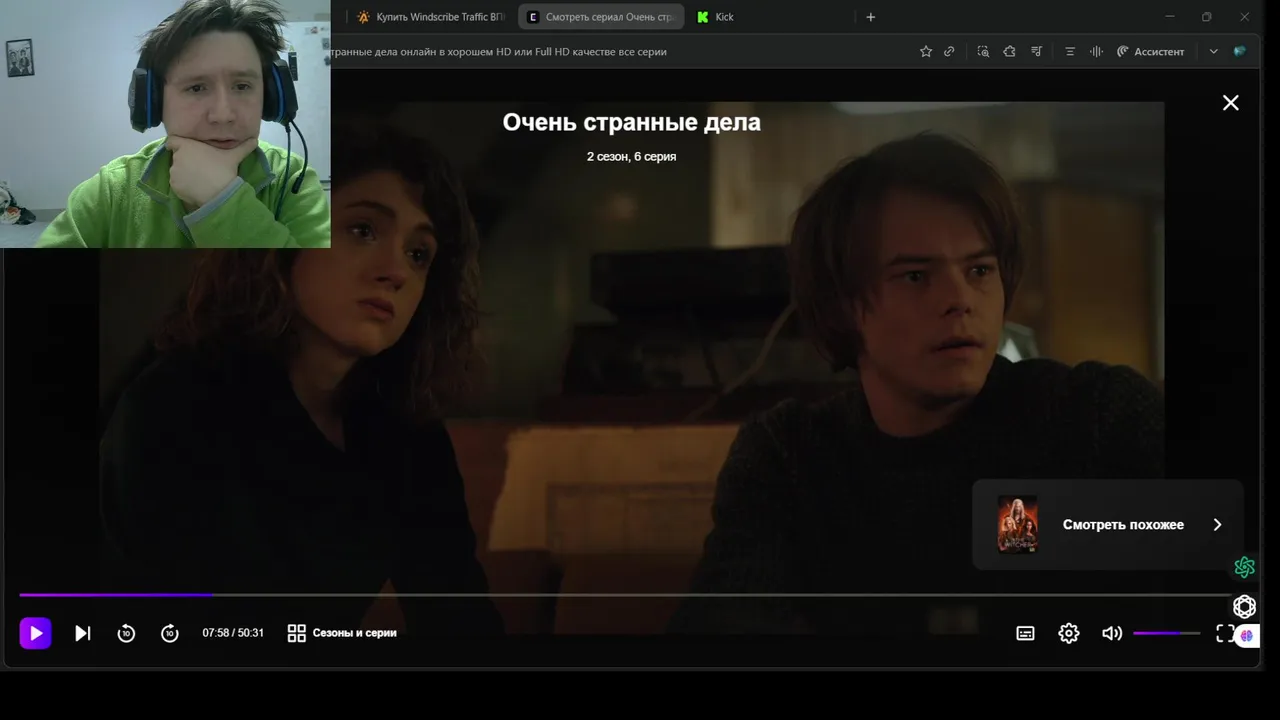Viewport: 1280px width, 720px height.
Task: Click the audio waveform toolbar icon
Action: pos(1096,51)
